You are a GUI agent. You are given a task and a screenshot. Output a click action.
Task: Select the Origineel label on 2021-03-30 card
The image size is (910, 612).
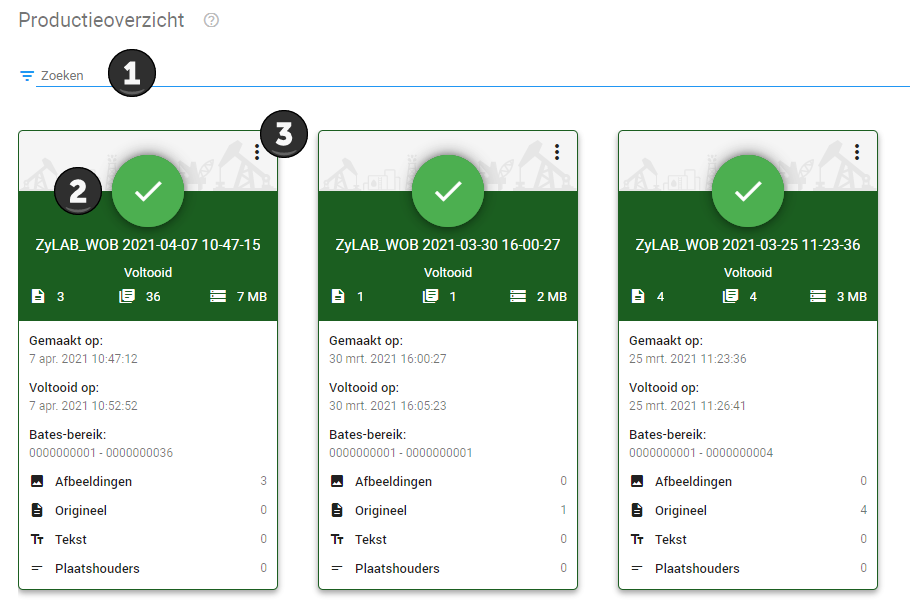[x=381, y=510]
